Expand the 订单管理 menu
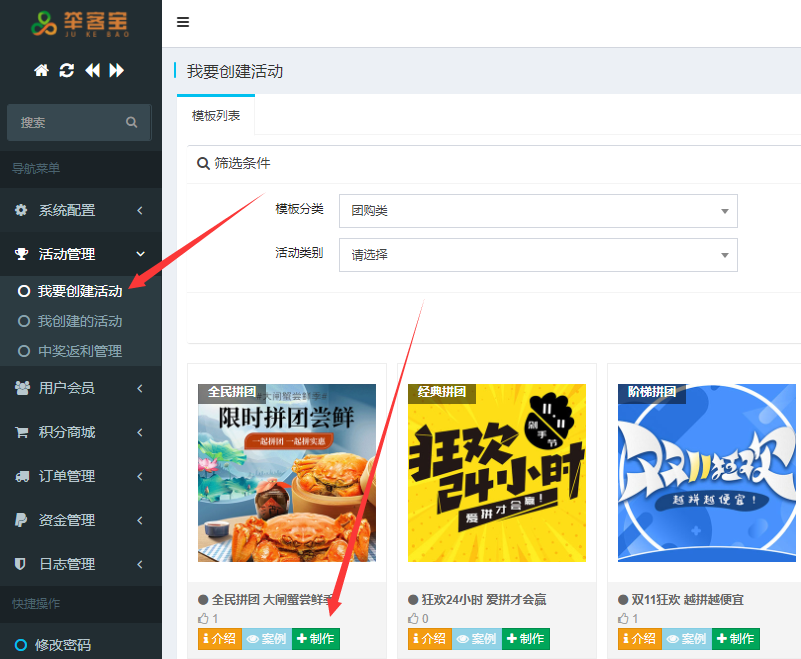The width and height of the screenshot is (801, 659). pos(81,476)
